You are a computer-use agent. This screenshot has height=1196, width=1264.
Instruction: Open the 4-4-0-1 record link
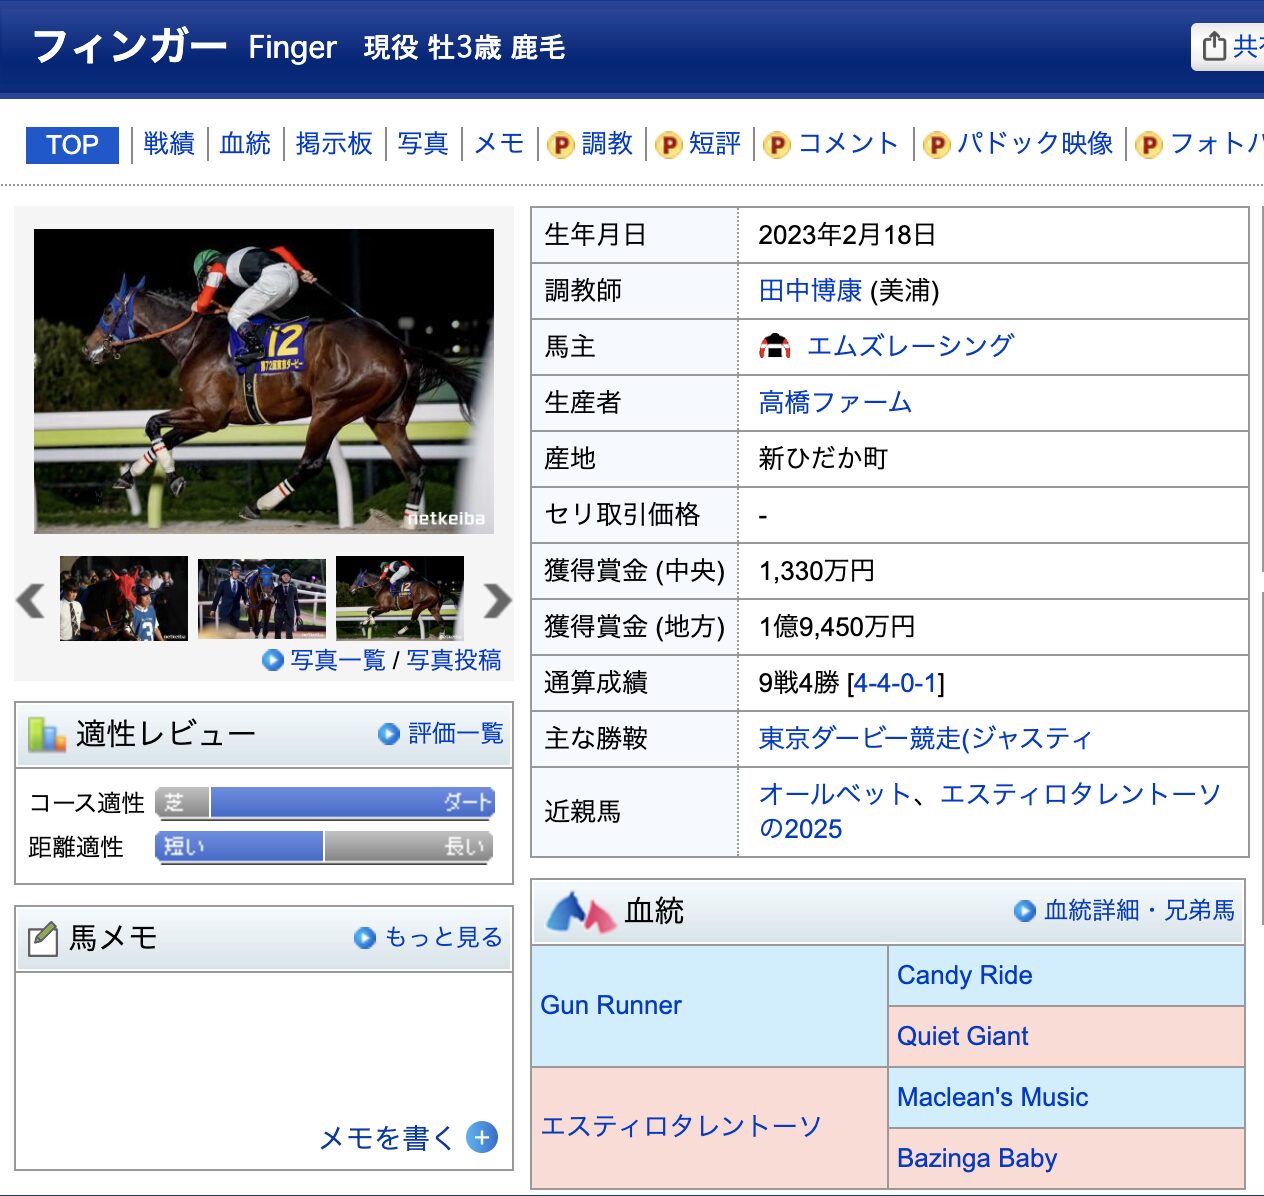click(x=895, y=683)
